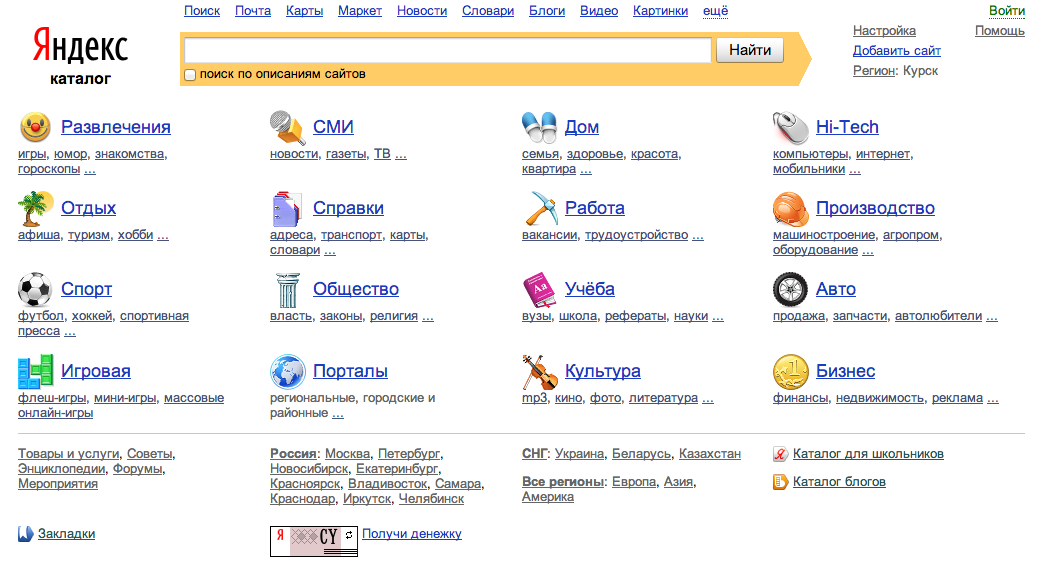Click the CY money counter banner

(314, 541)
